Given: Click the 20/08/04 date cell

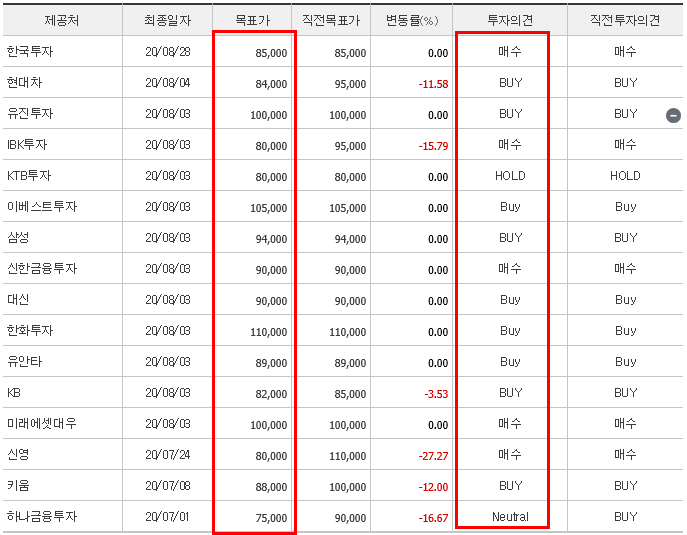Looking at the screenshot, I should [168, 83].
